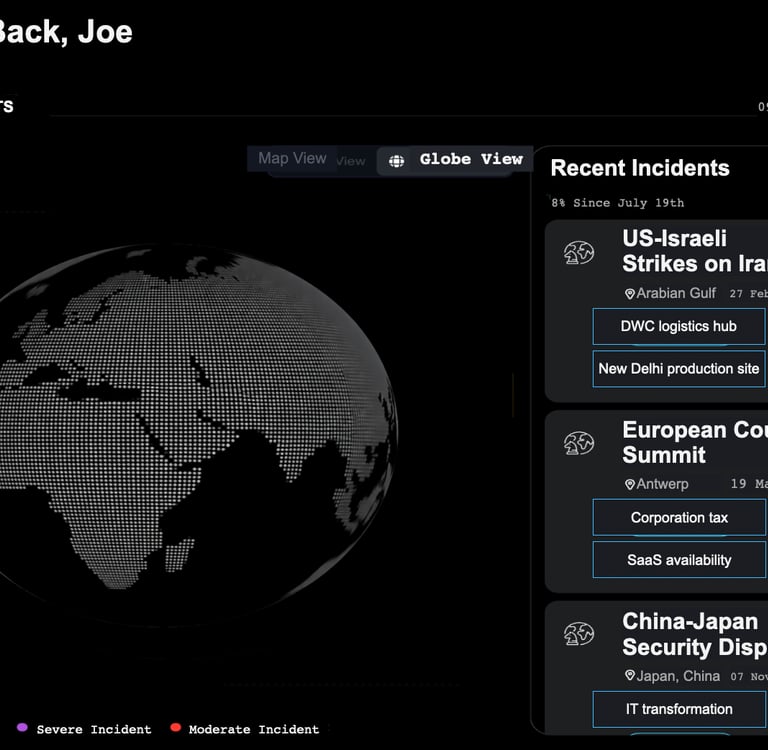768x750 pixels.
Task: Click the location pin next to Antwerp
Action: pos(630,484)
